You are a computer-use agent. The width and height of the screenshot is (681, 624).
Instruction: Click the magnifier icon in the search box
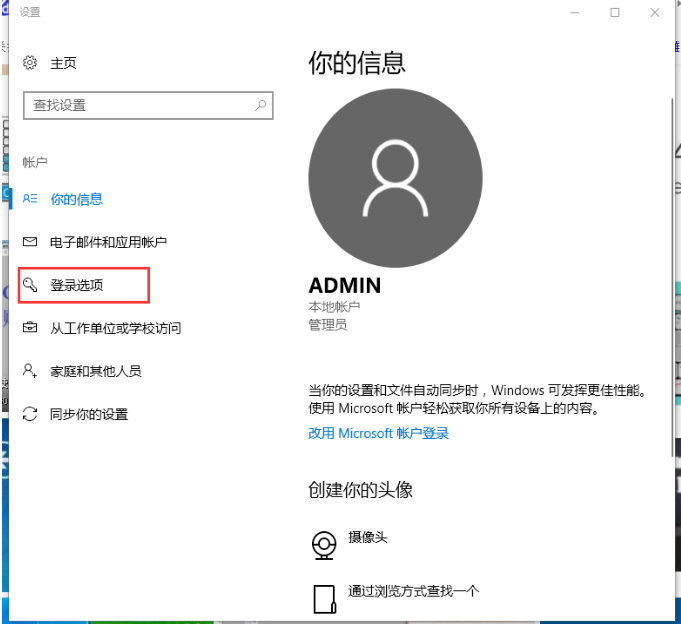[x=260, y=105]
